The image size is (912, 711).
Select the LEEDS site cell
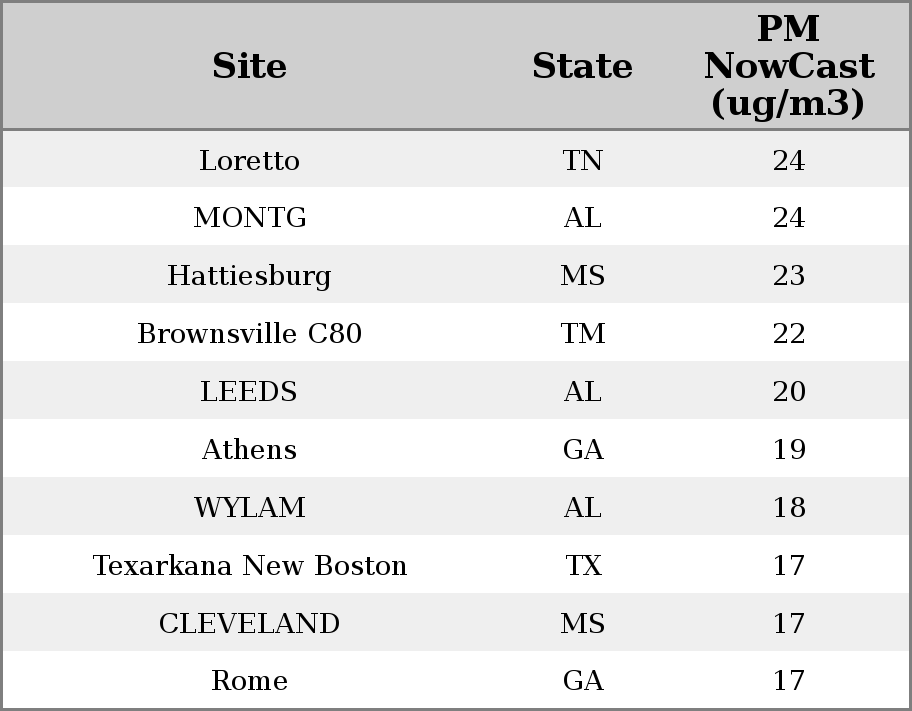point(249,392)
